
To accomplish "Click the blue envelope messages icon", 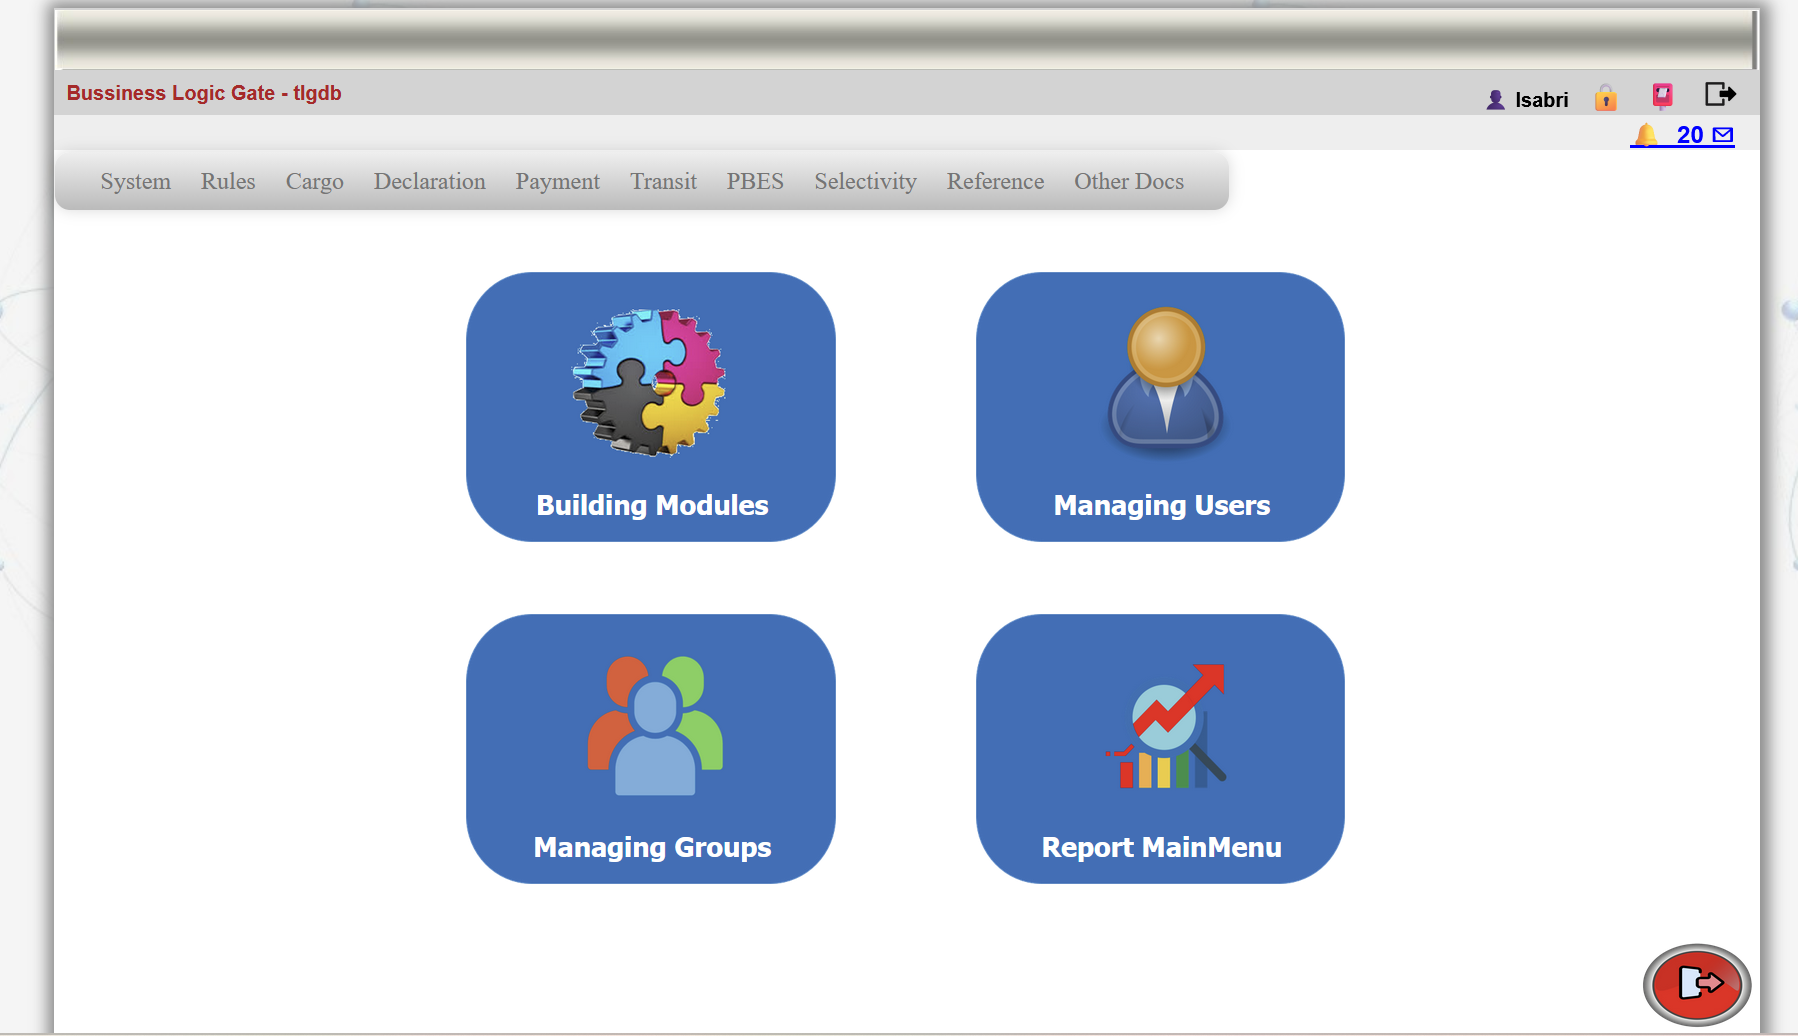I will pyautogui.click(x=1723, y=135).
